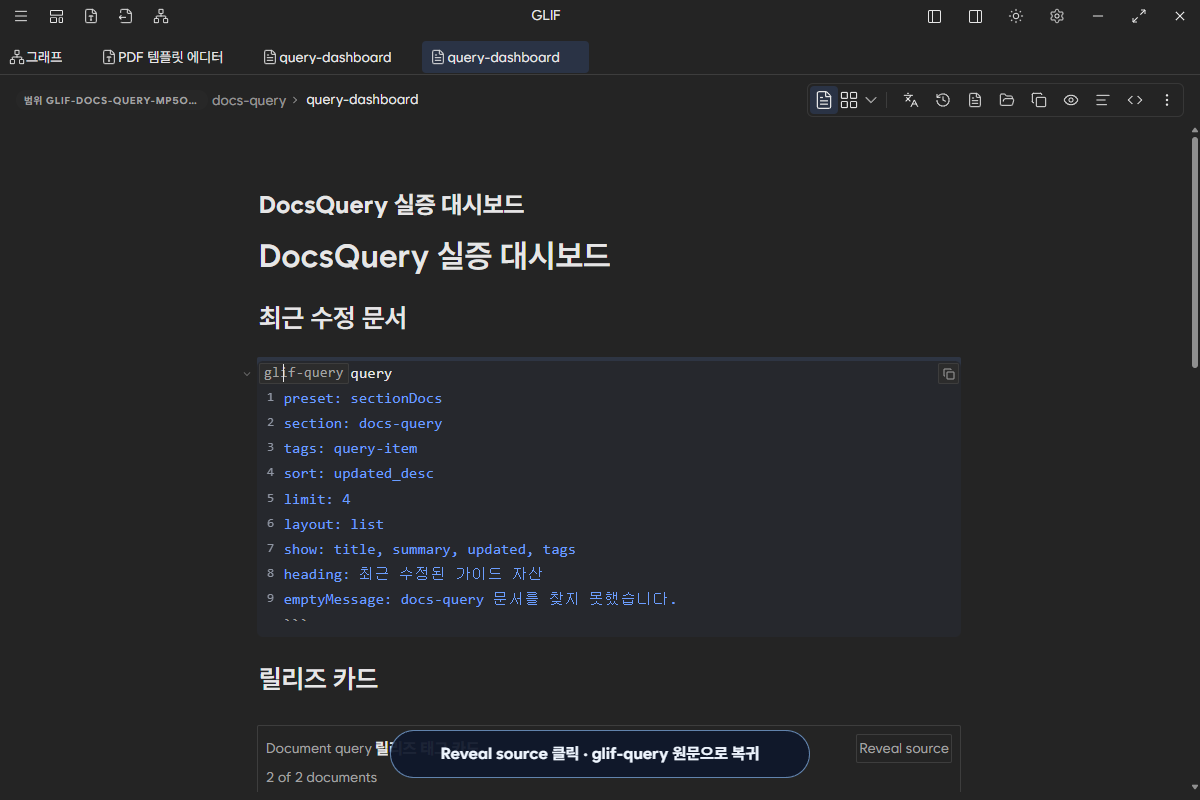Viewport: 1200px width, 800px height.
Task: Open the hamburger main menu
Action: (x=21, y=16)
